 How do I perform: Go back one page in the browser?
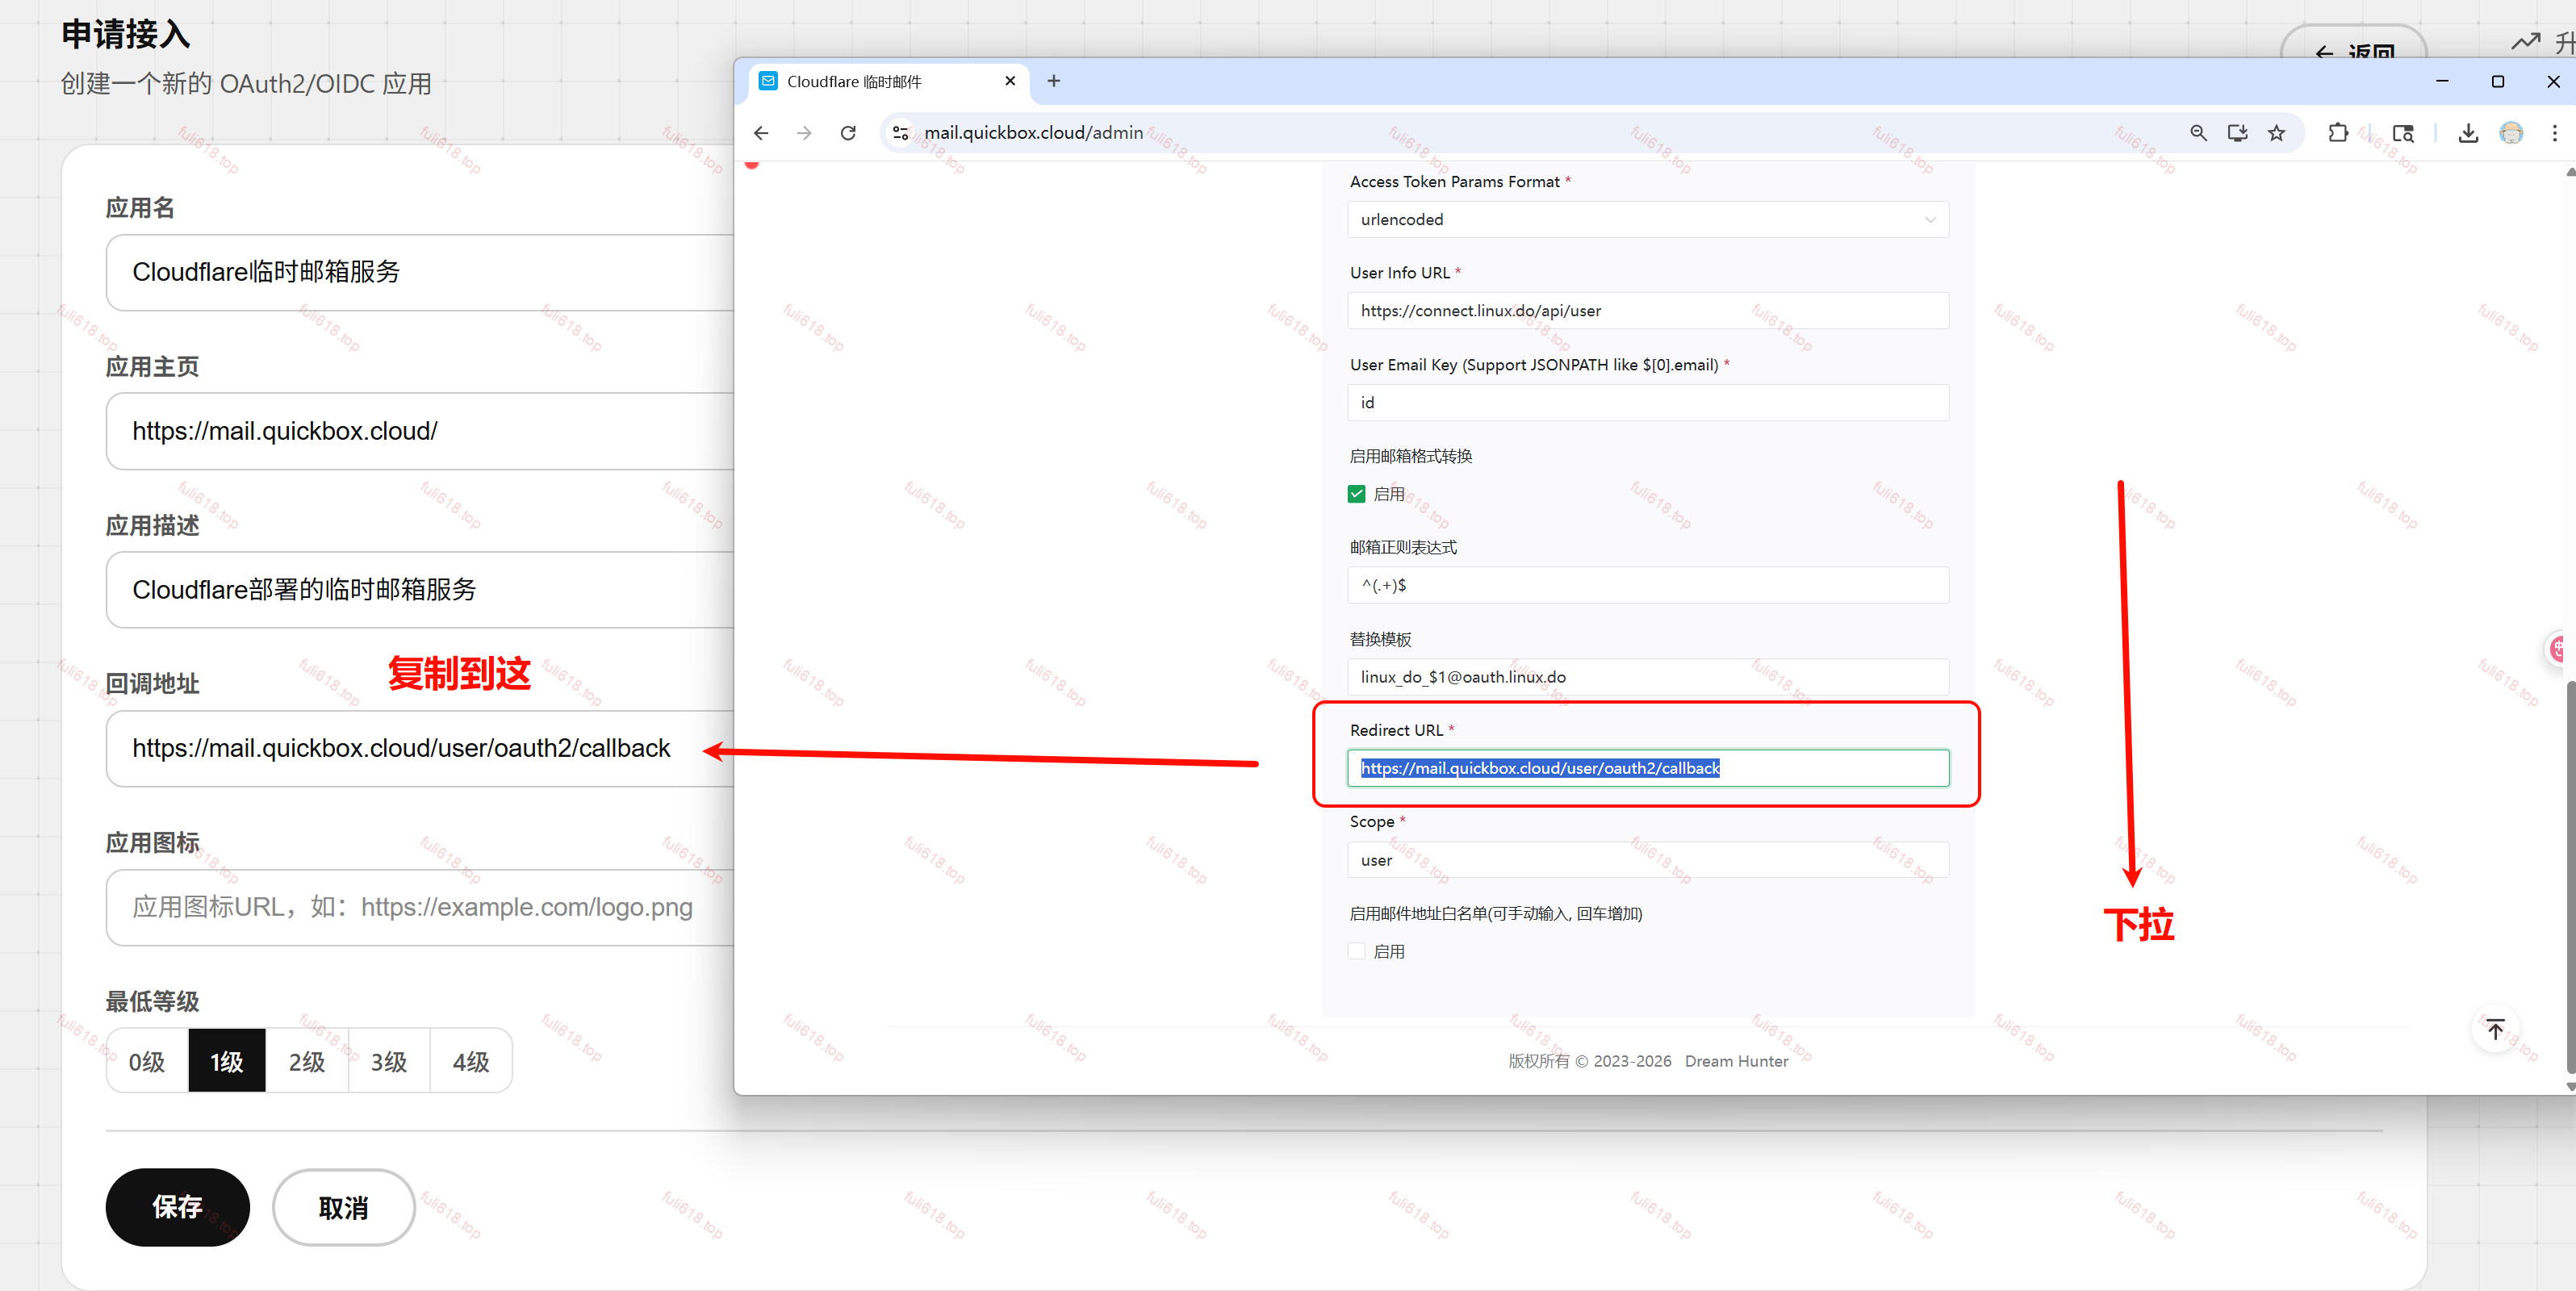[x=761, y=133]
